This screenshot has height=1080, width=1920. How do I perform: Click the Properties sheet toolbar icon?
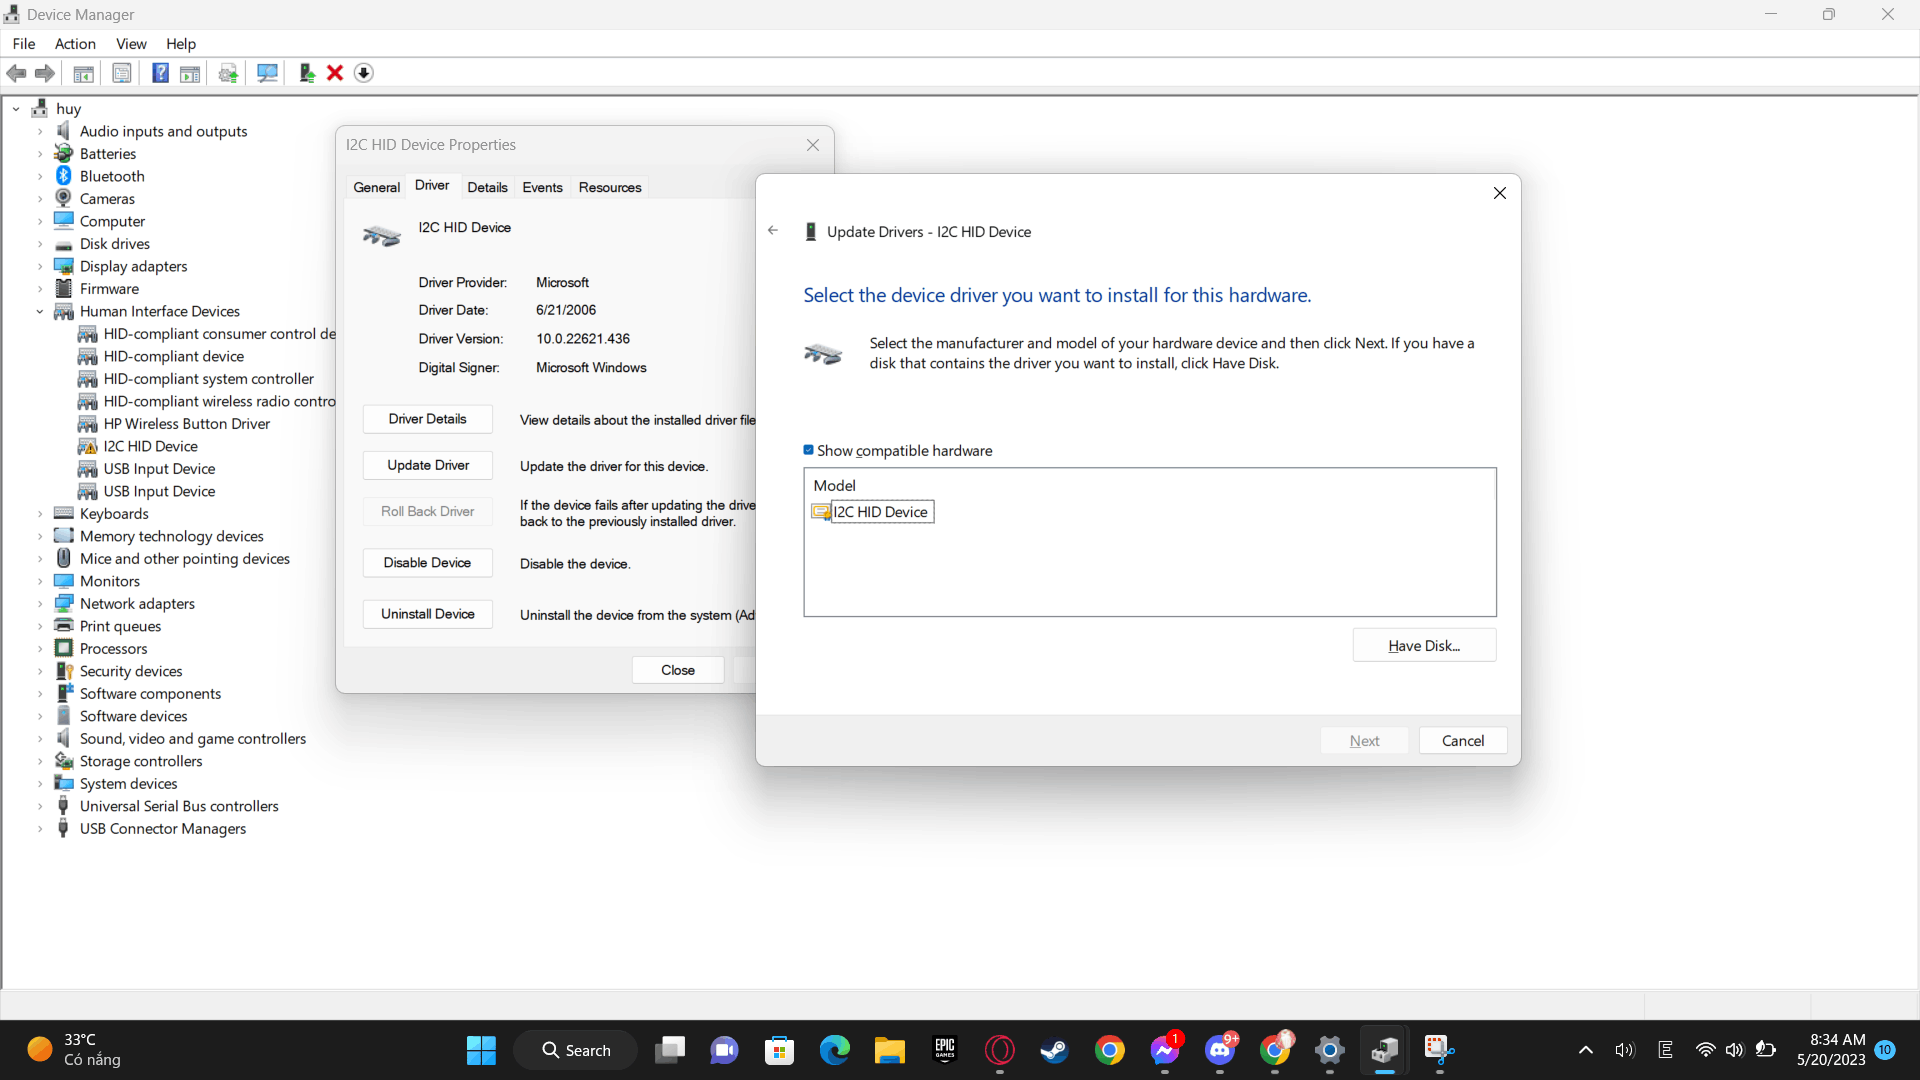click(x=122, y=73)
